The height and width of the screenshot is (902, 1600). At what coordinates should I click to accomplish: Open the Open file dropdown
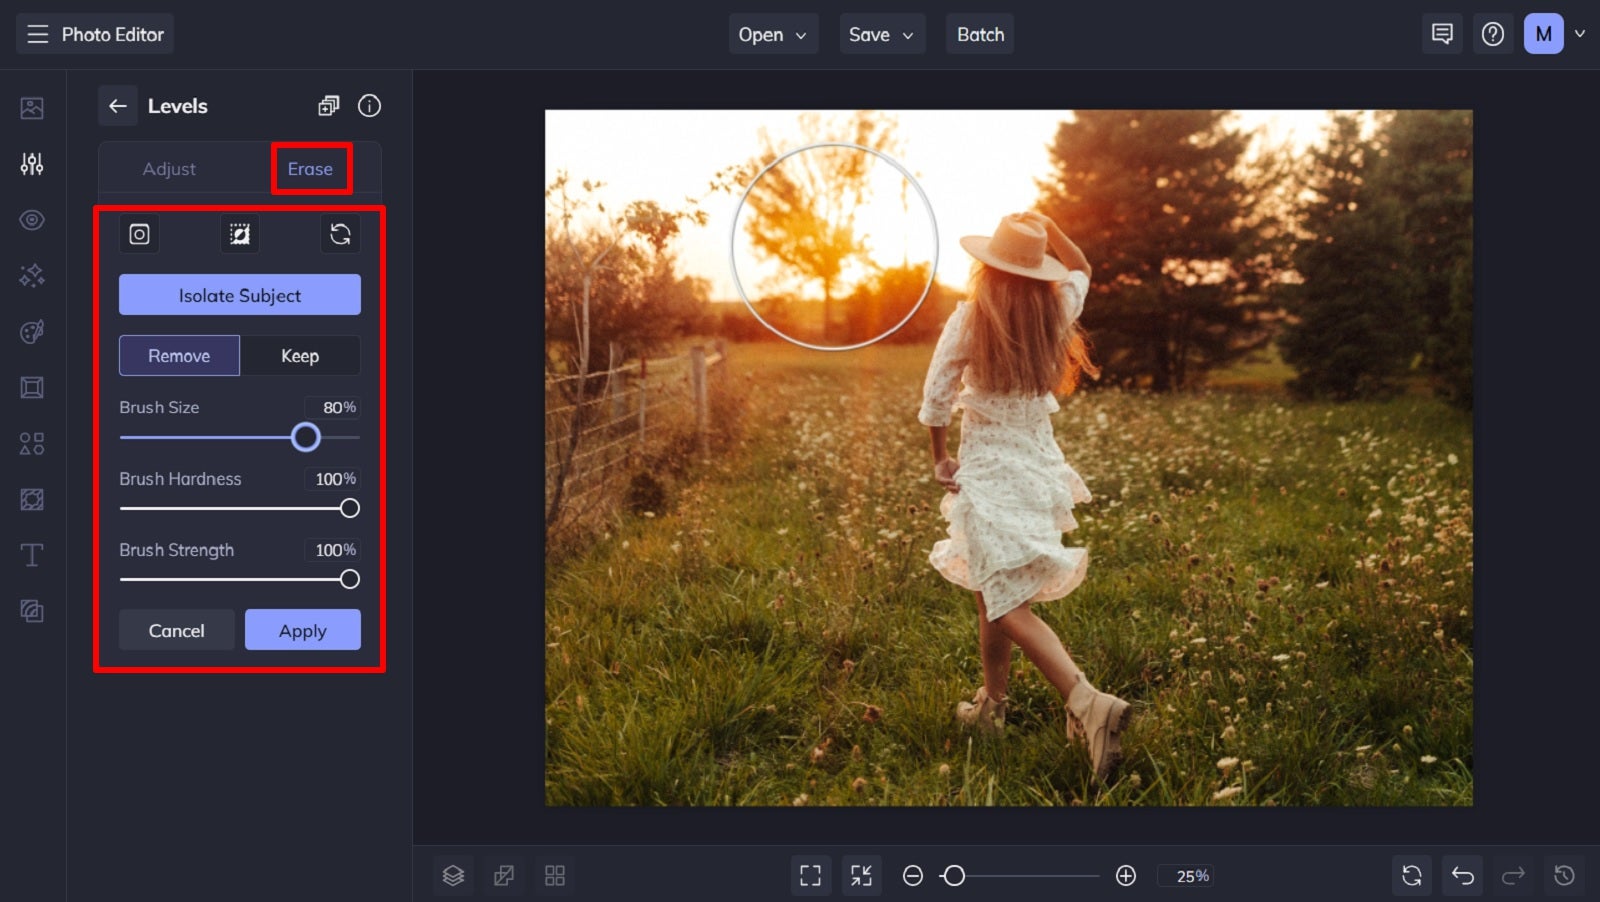(772, 33)
